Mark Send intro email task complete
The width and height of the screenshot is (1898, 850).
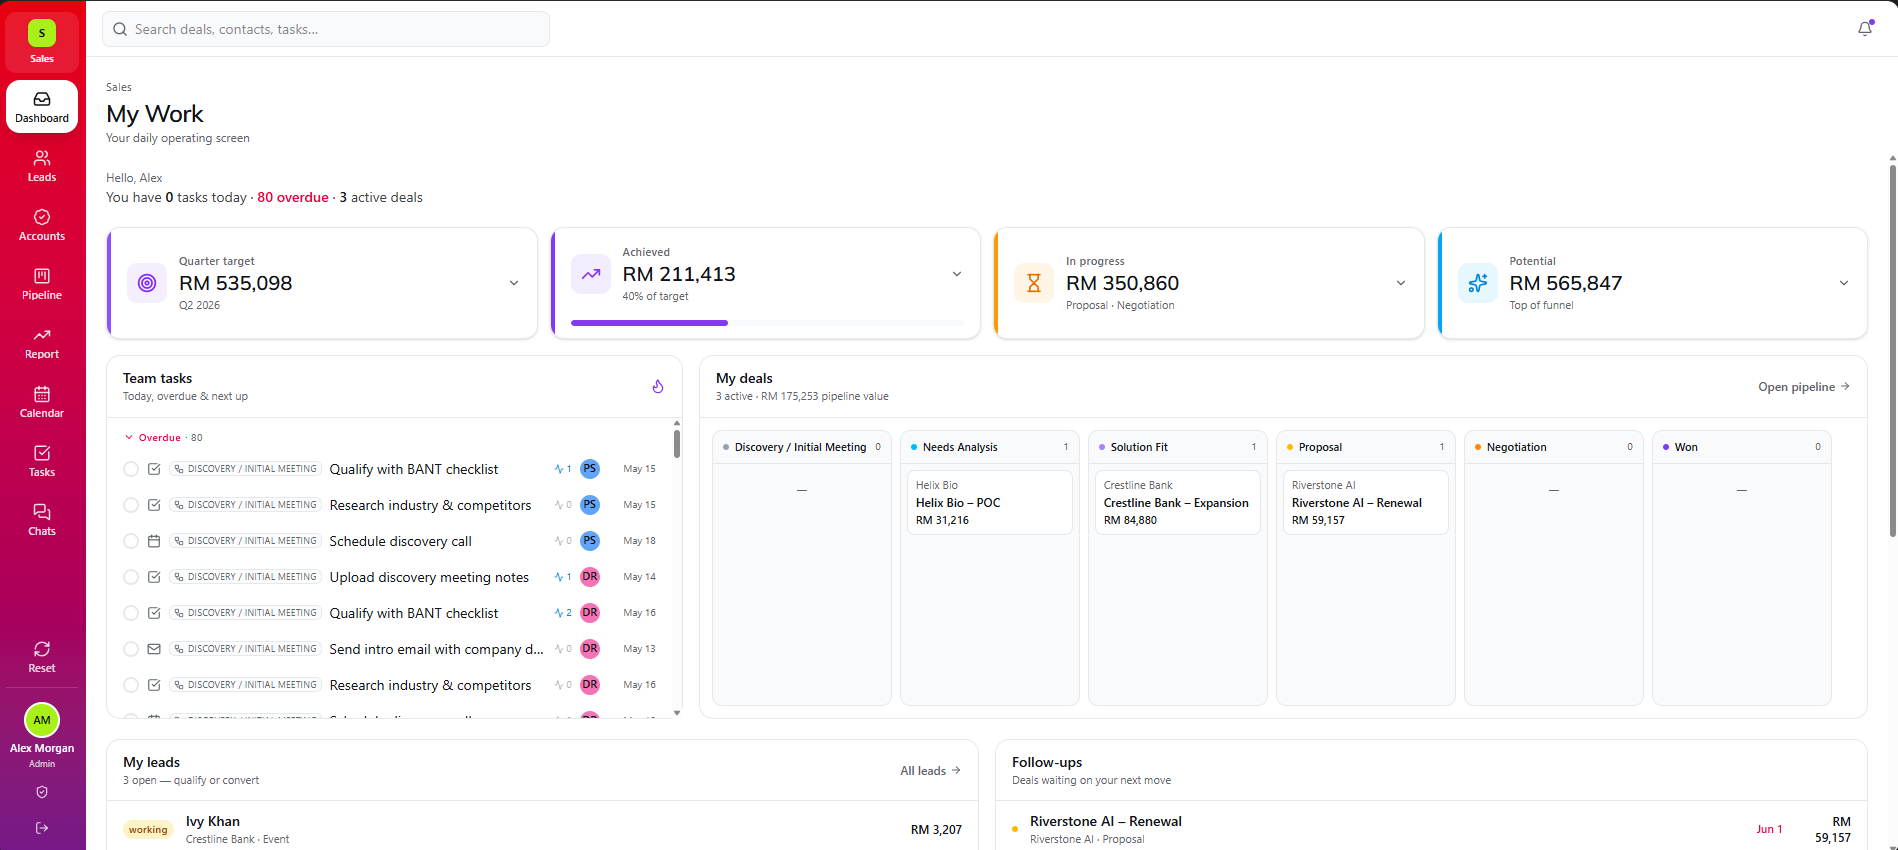pos(131,649)
